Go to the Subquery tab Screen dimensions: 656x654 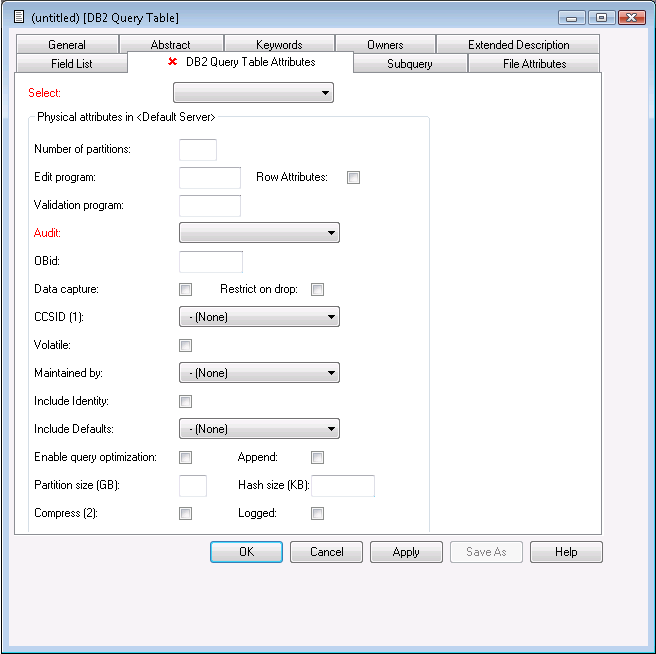click(x=410, y=64)
